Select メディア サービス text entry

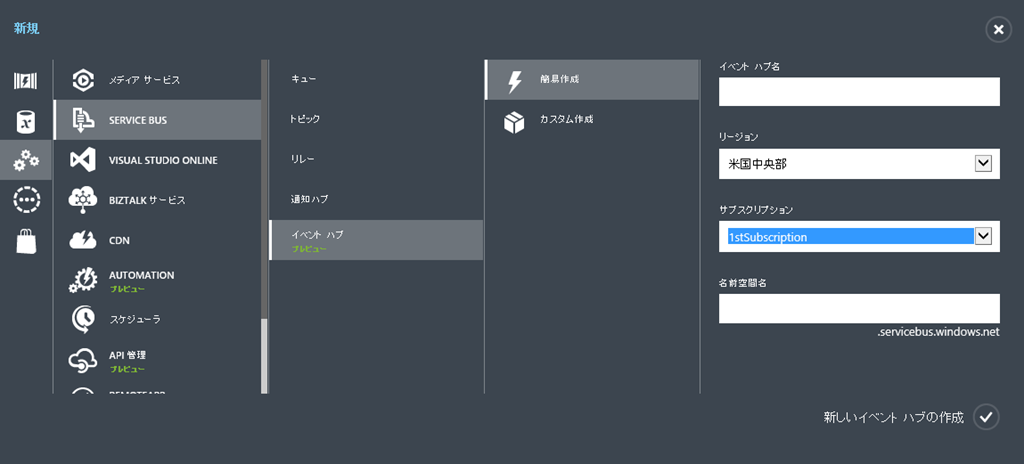(x=144, y=80)
